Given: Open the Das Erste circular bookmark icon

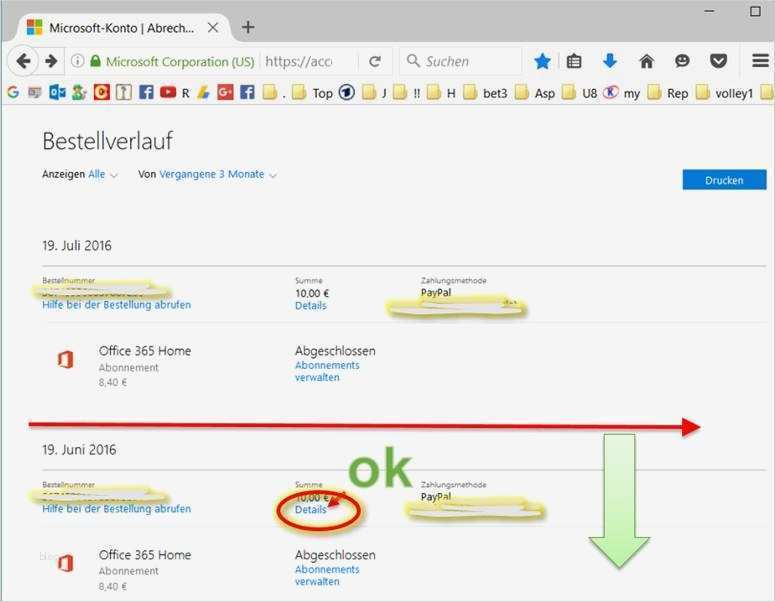Looking at the screenshot, I should point(346,92).
